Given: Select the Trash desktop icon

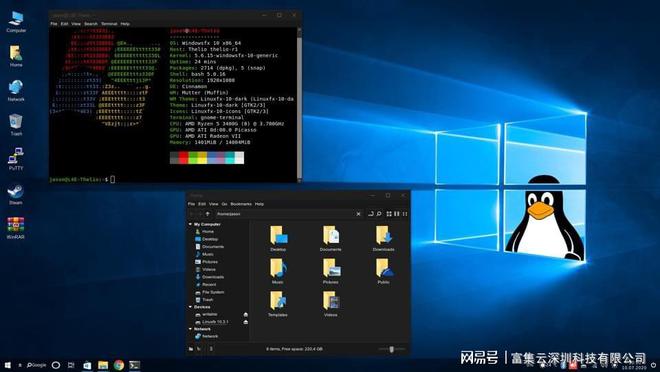Looking at the screenshot, I should 16,125.
